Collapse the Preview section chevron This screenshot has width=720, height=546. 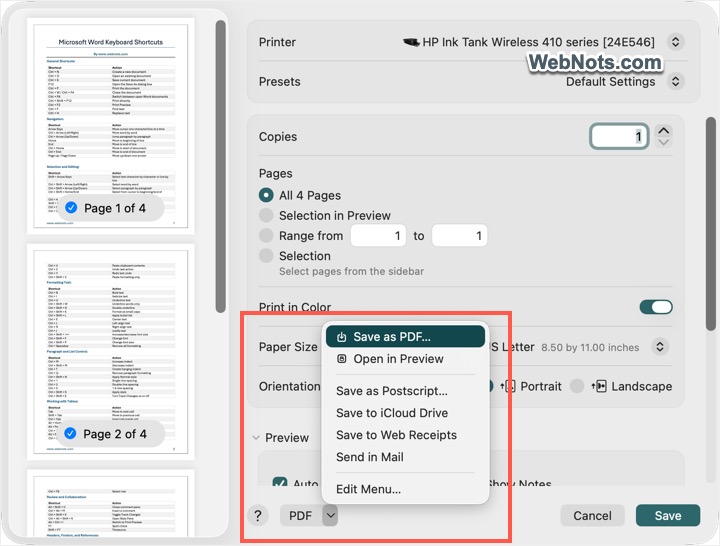[256, 438]
